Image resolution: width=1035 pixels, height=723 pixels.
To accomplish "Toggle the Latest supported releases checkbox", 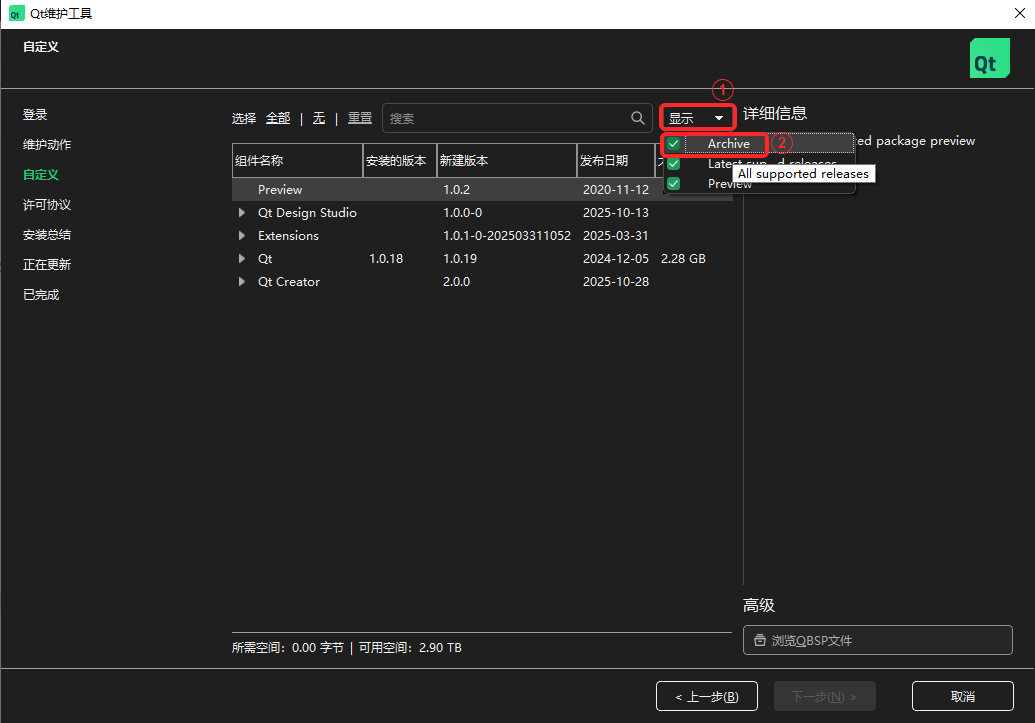I will coord(673,164).
